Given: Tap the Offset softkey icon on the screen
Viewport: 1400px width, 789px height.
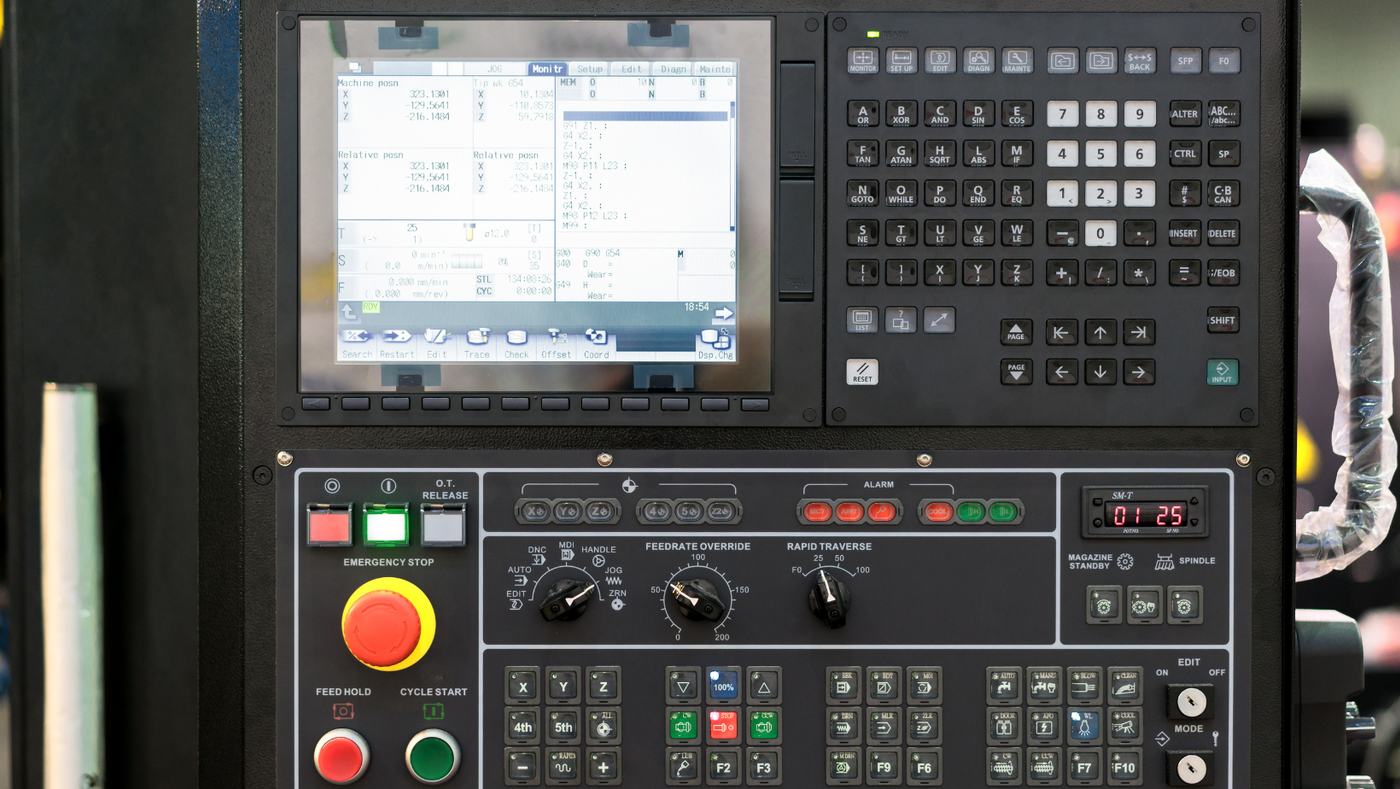Looking at the screenshot, I should (x=556, y=337).
